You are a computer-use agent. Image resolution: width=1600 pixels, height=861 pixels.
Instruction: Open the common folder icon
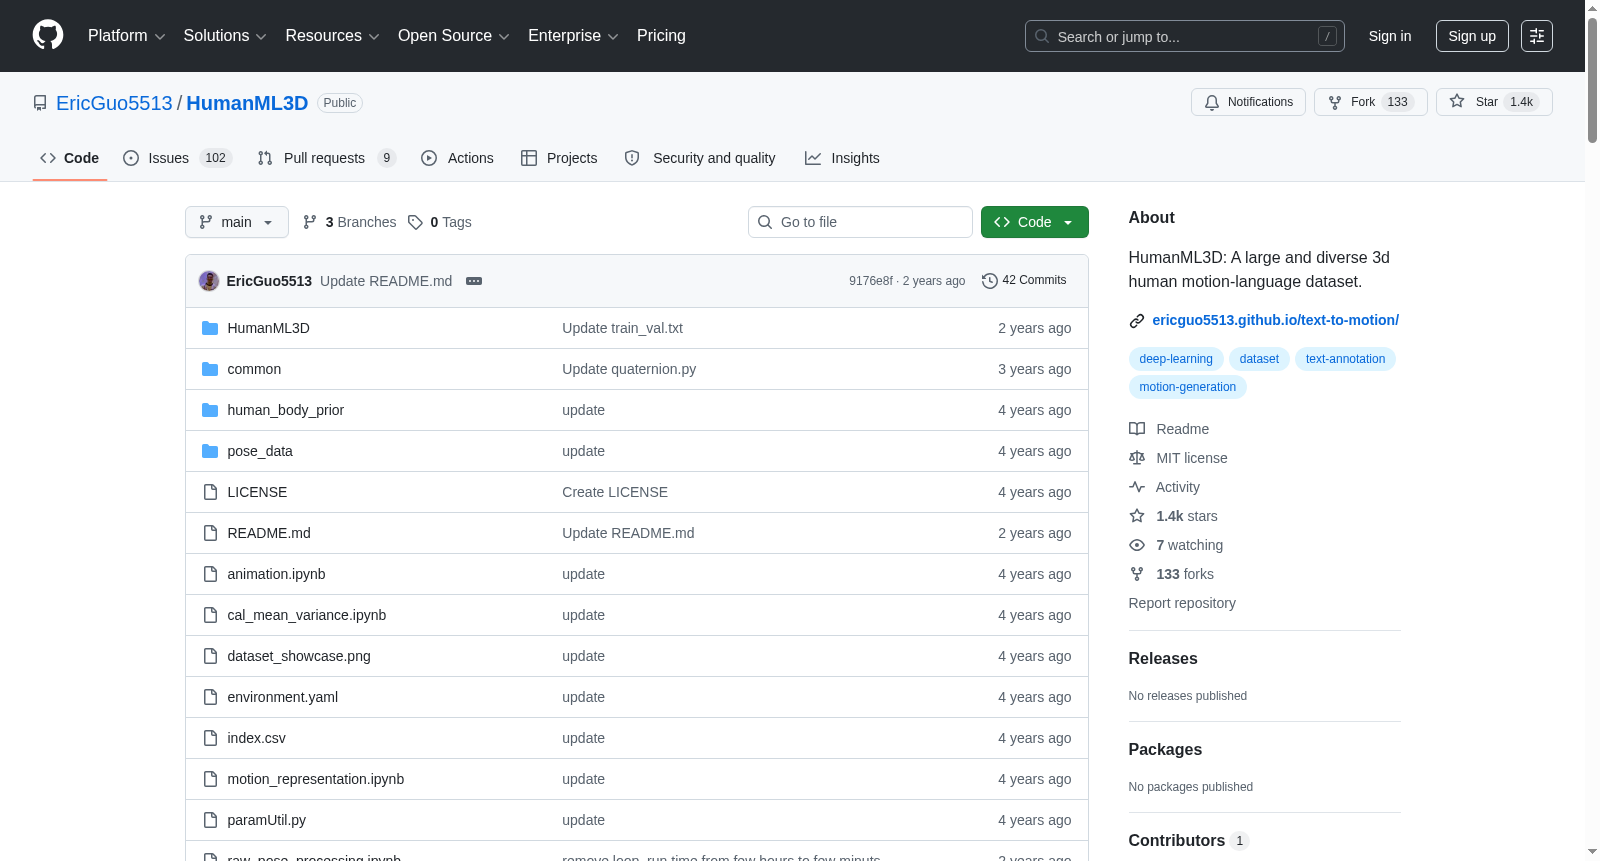[210, 369]
